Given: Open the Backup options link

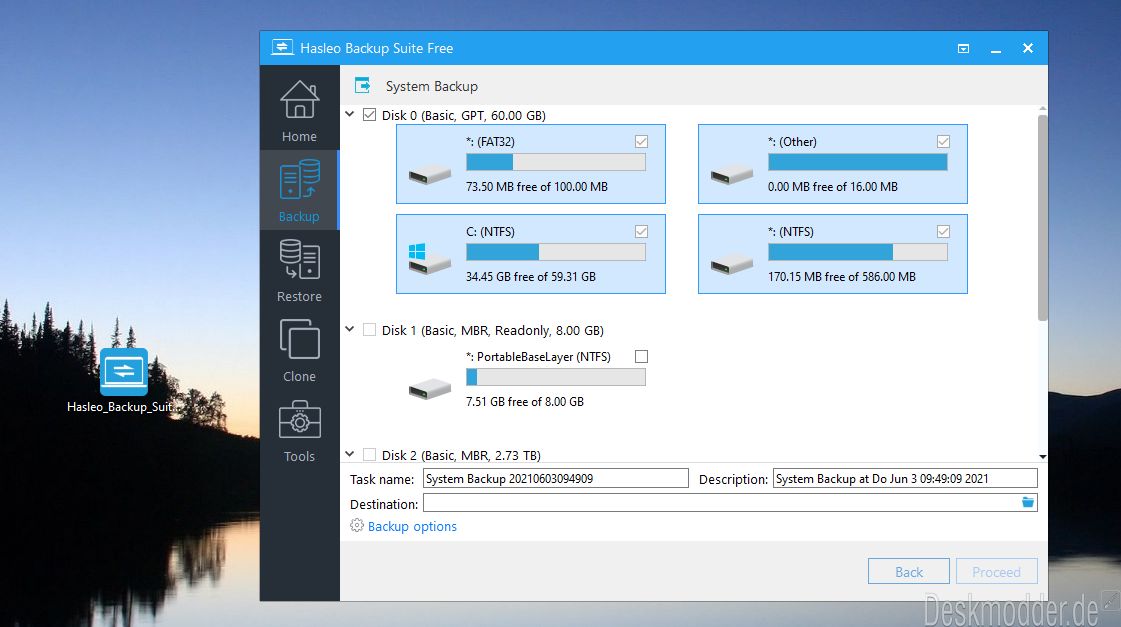Looking at the screenshot, I should (412, 526).
